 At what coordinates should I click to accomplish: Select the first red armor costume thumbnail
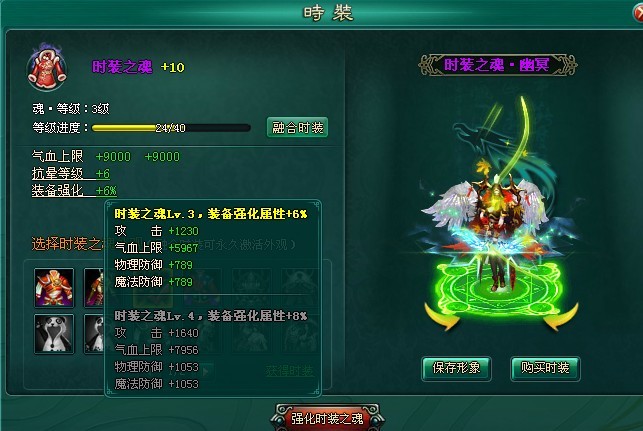(x=54, y=287)
